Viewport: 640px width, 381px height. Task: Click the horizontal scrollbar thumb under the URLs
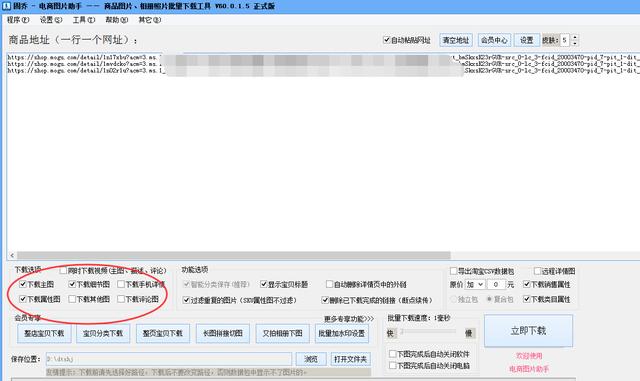coord(233,256)
